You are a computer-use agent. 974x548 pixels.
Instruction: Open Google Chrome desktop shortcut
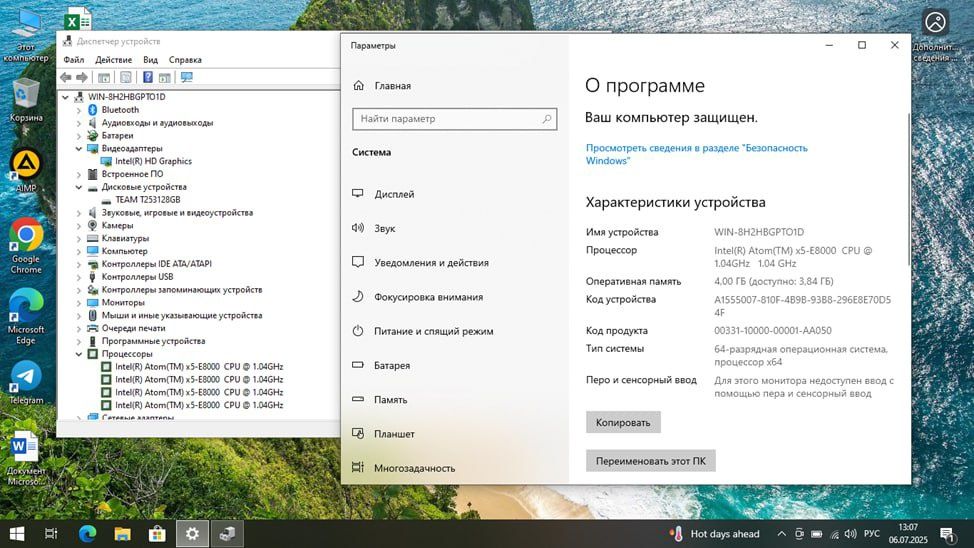pyautogui.click(x=26, y=246)
